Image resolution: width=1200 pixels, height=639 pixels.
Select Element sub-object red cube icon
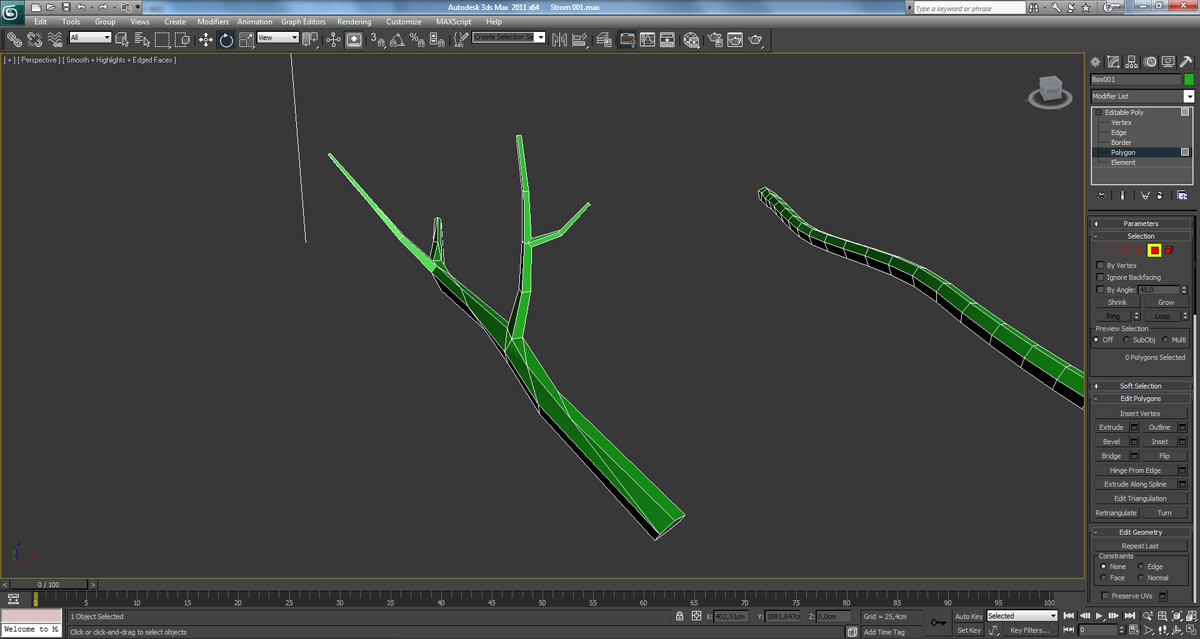coord(1168,250)
